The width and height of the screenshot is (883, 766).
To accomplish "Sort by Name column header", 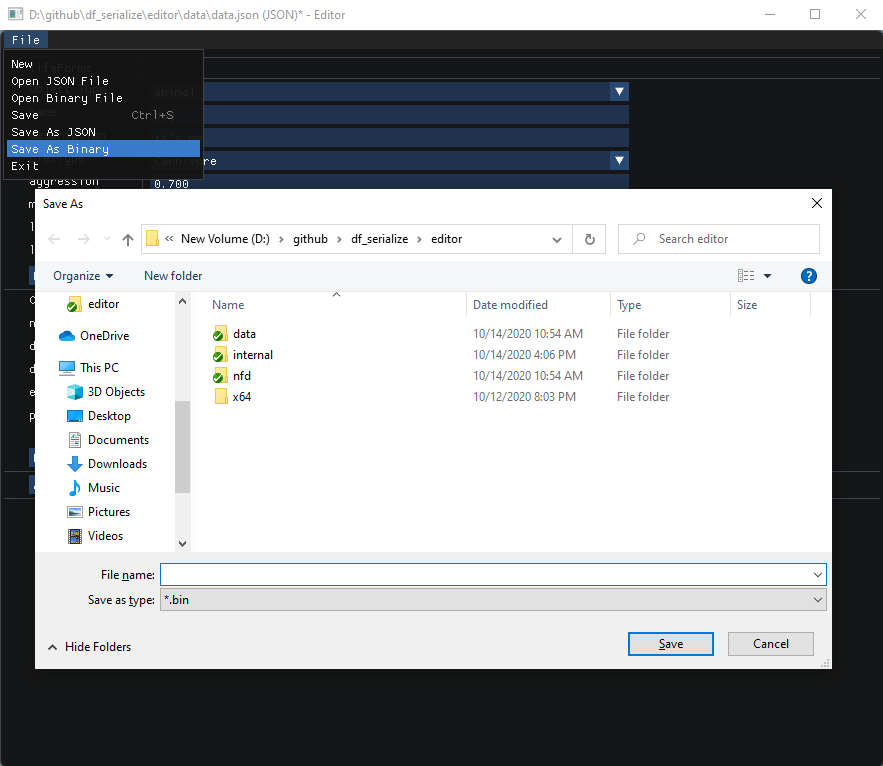I will tap(336, 305).
